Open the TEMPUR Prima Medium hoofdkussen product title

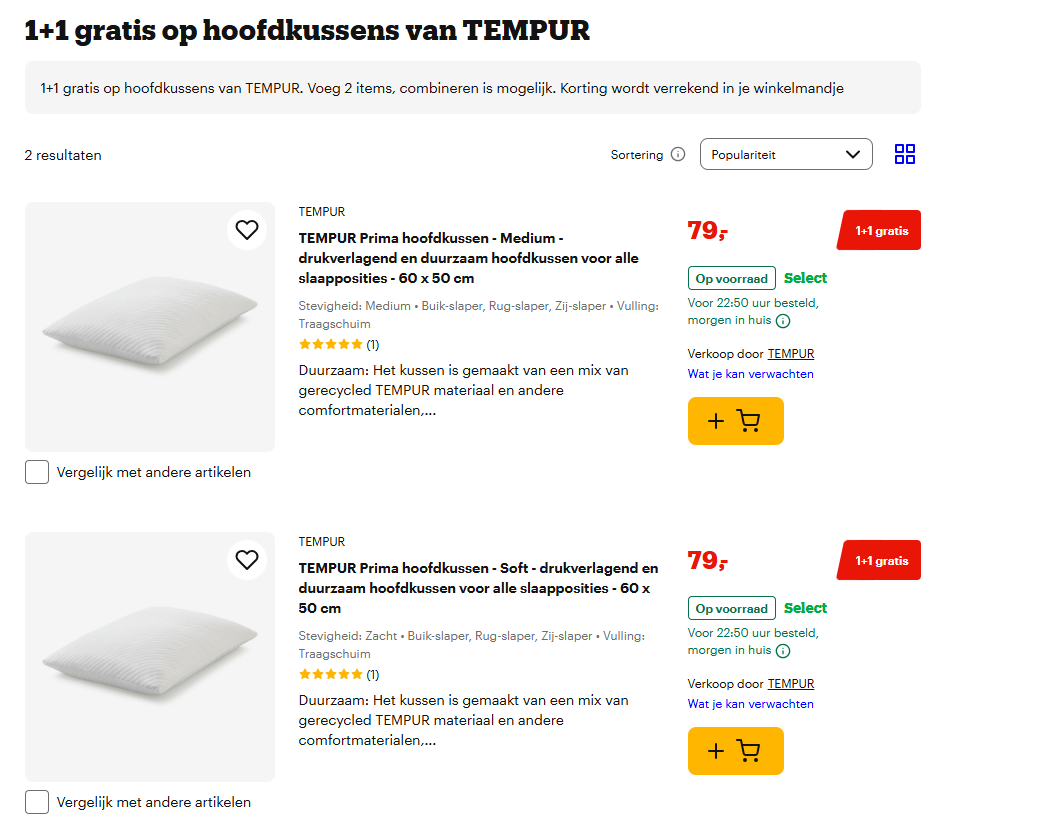pyautogui.click(x=438, y=258)
